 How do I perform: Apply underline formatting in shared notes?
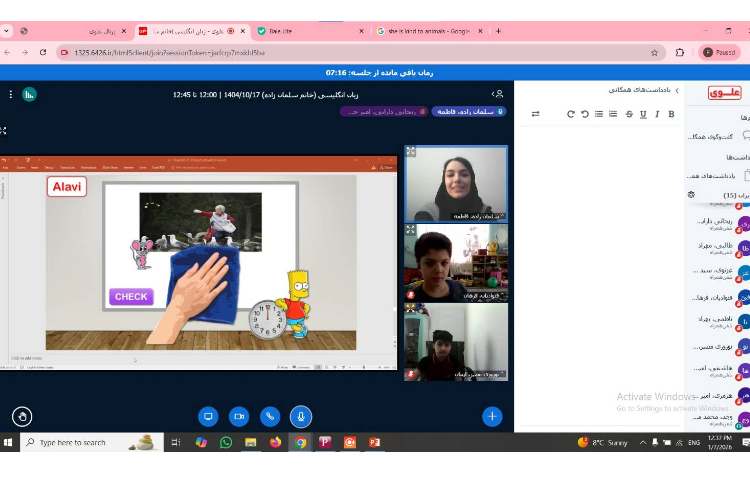pos(643,114)
